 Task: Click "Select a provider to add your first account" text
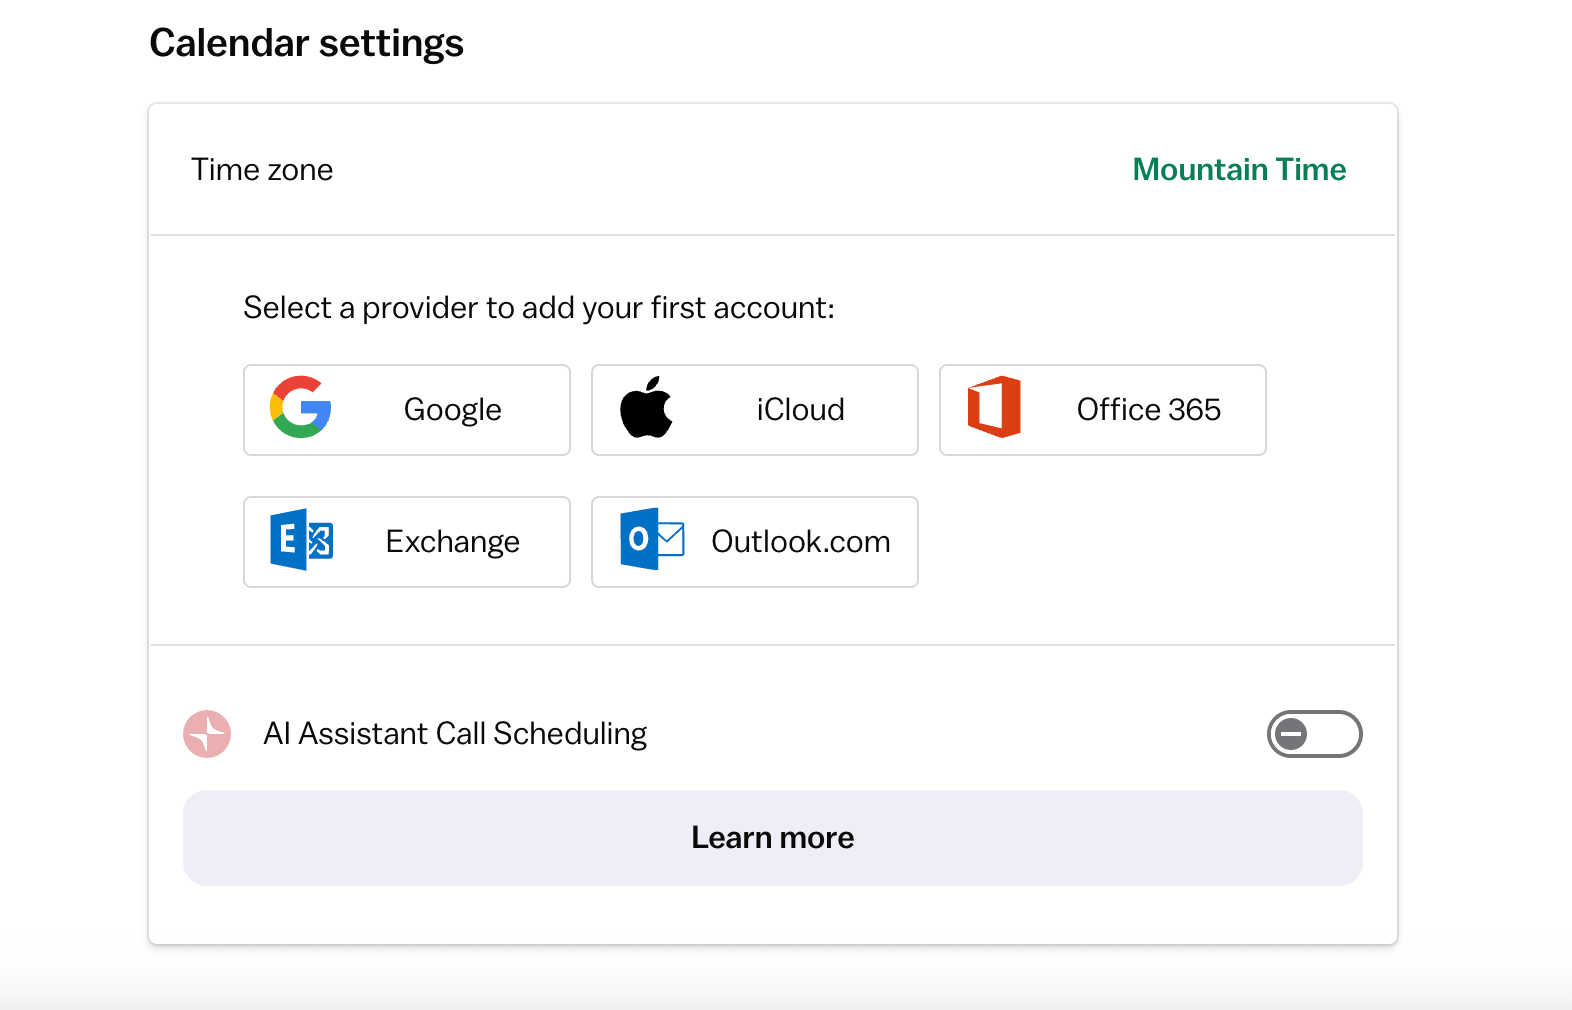(x=539, y=307)
